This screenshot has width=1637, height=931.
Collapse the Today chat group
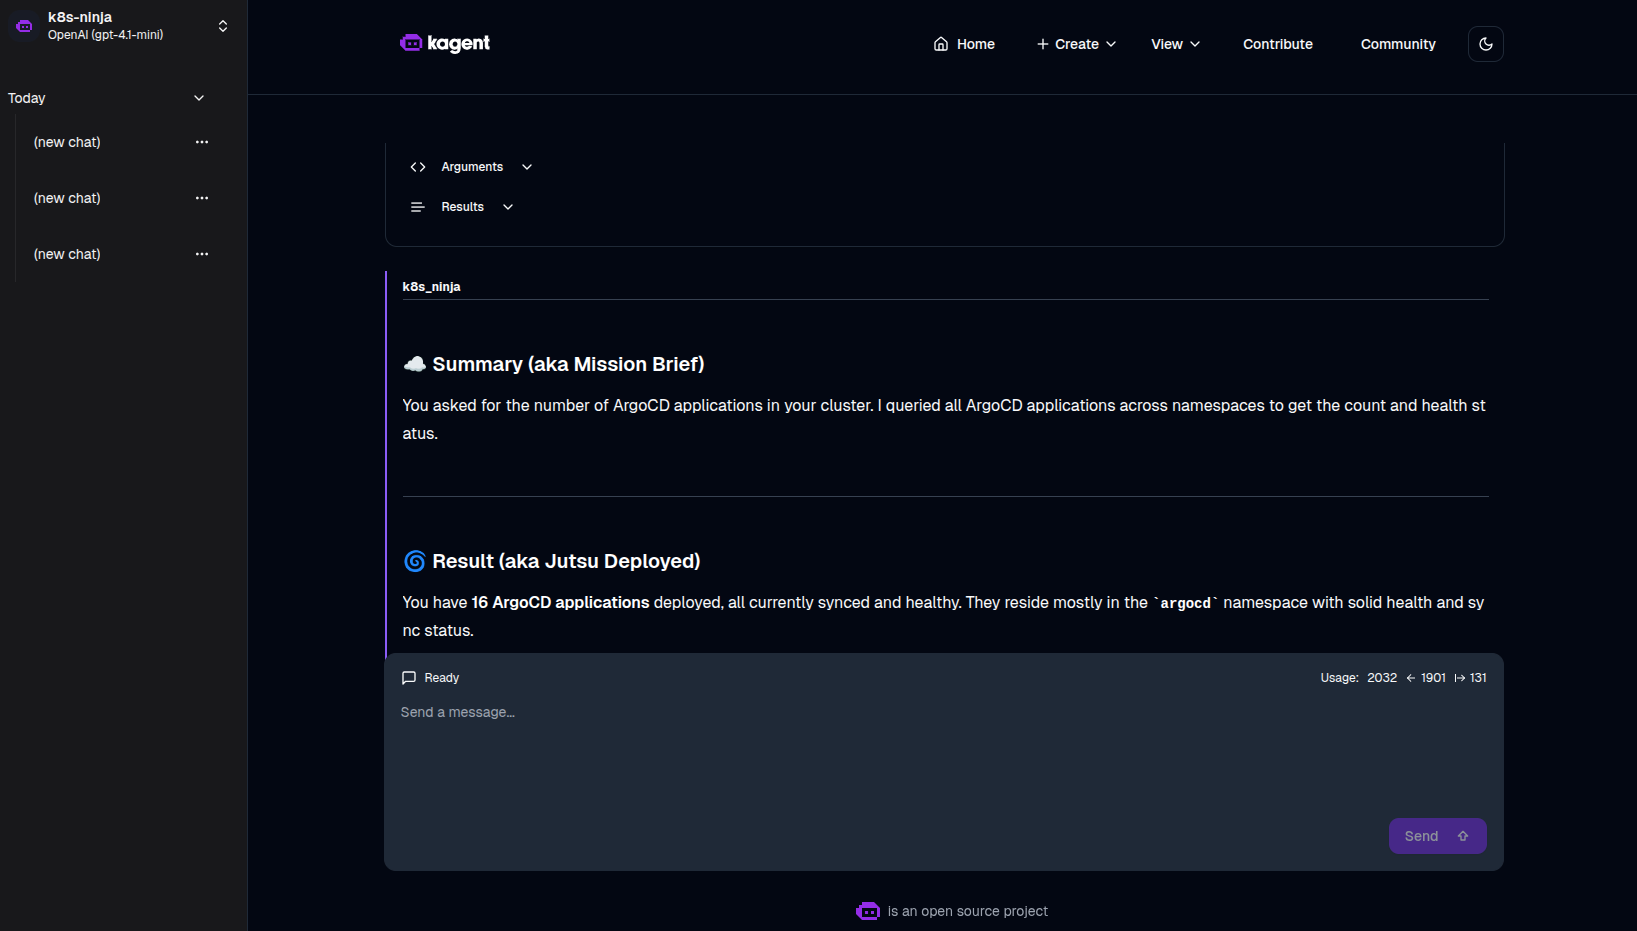(199, 98)
